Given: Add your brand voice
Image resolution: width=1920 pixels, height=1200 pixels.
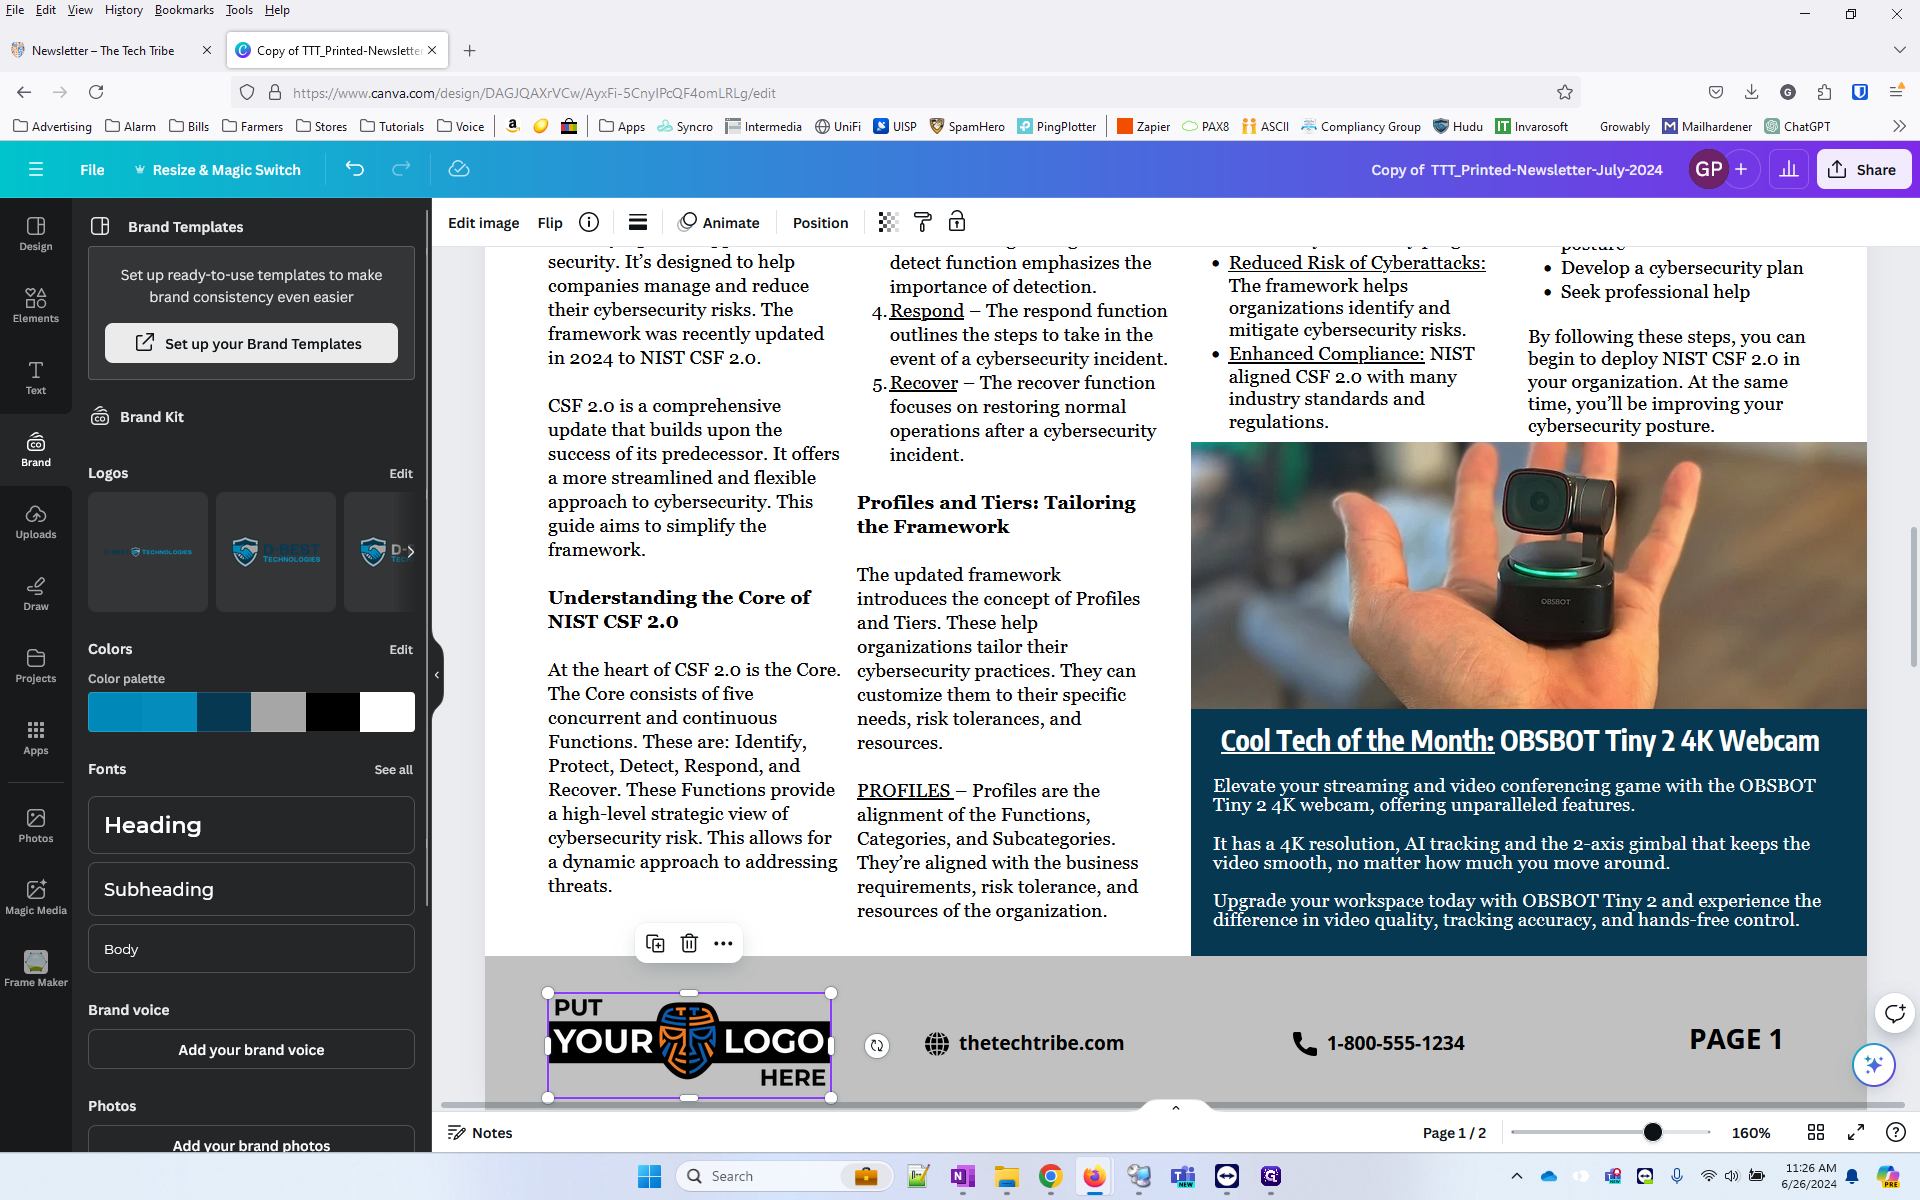Looking at the screenshot, I should pyautogui.click(x=251, y=1049).
